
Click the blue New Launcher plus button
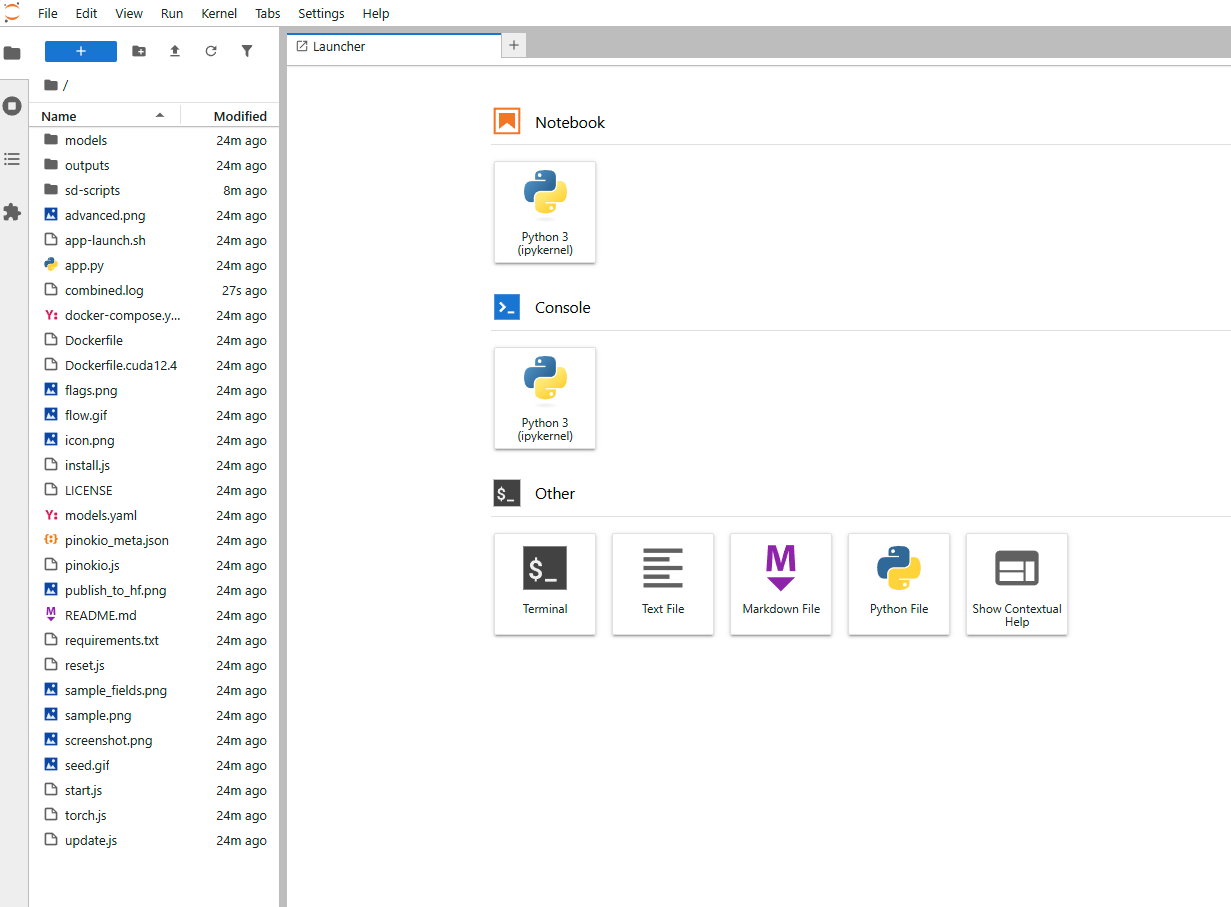click(x=81, y=51)
